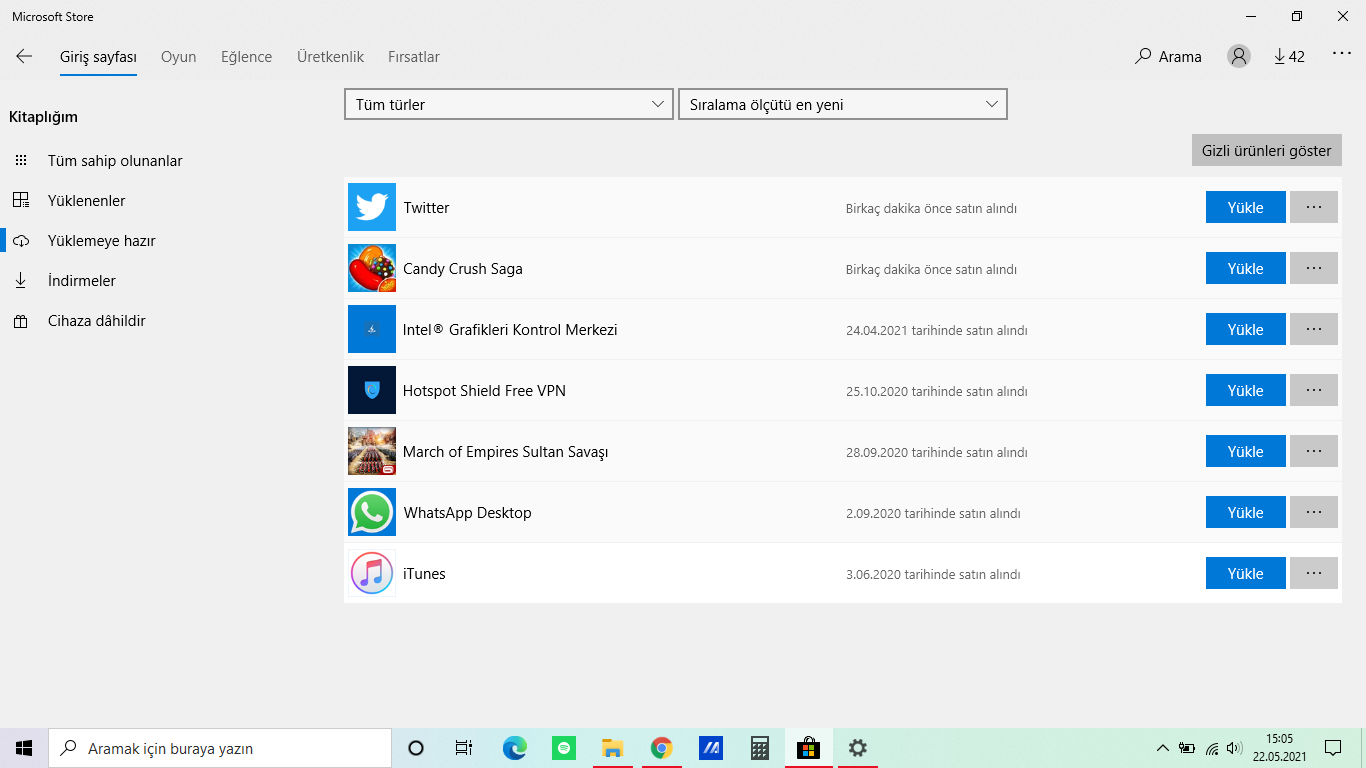This screenshot has width=1366, height=768.
Task: Click the taskbar search box
Action: (220, 748)
